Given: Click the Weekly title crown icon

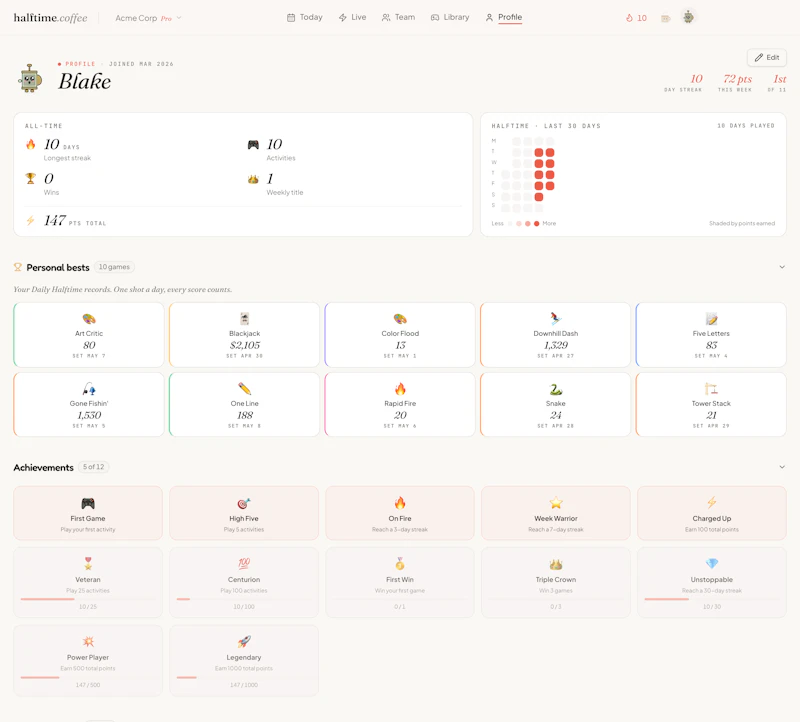Looking at the screenshot, I should (x=253, y=179).
